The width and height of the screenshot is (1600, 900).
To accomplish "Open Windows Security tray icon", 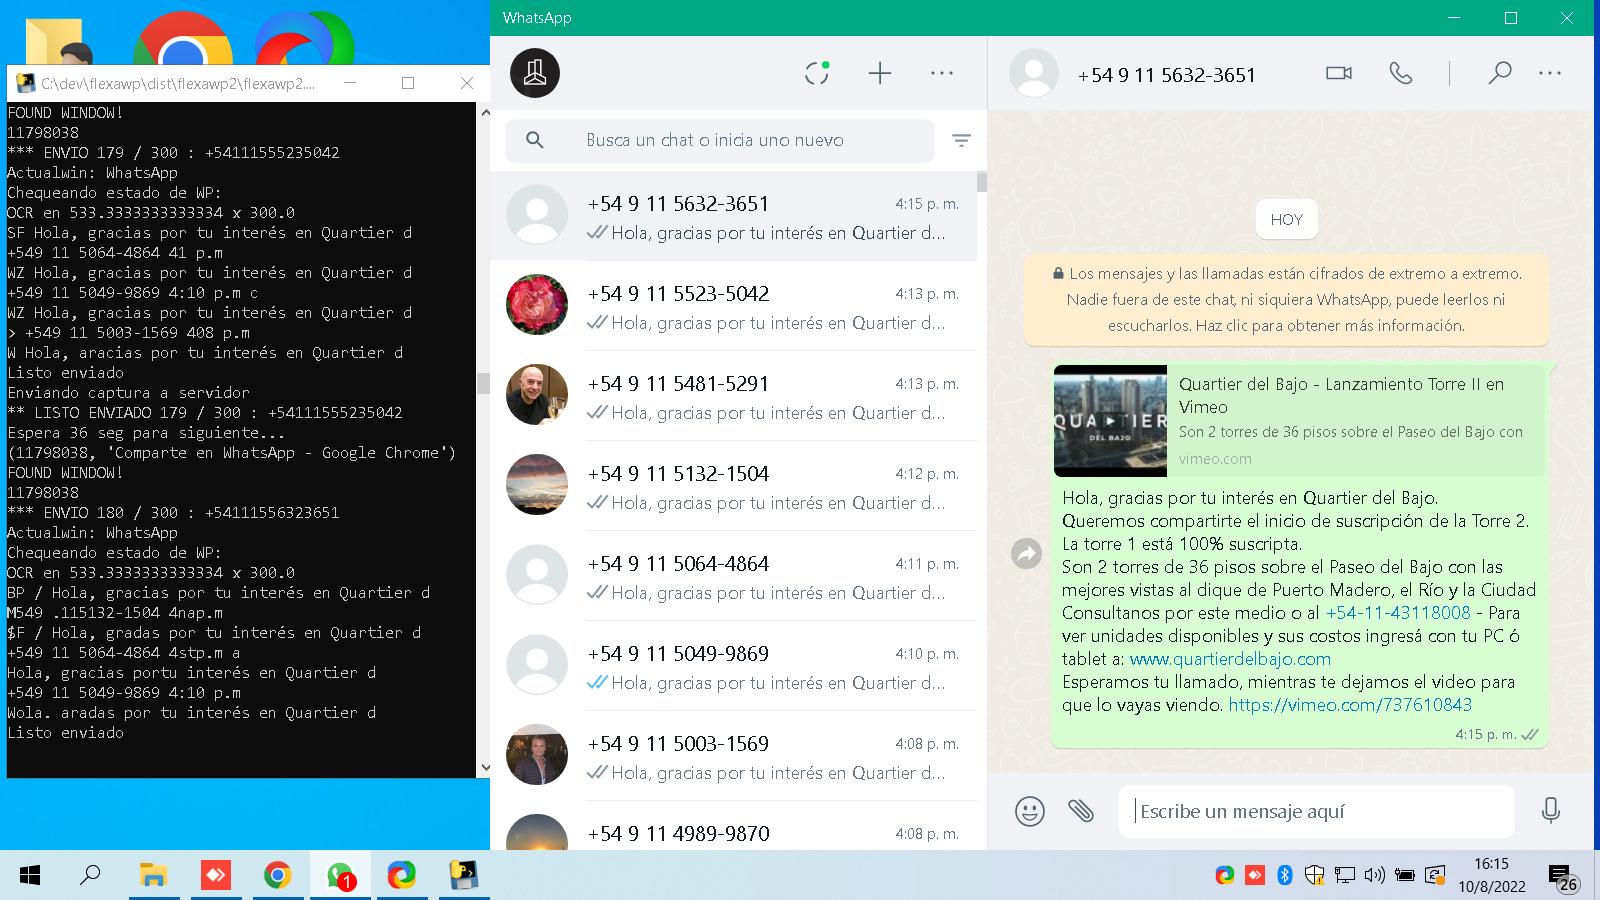I will (x=1314, y=876).
